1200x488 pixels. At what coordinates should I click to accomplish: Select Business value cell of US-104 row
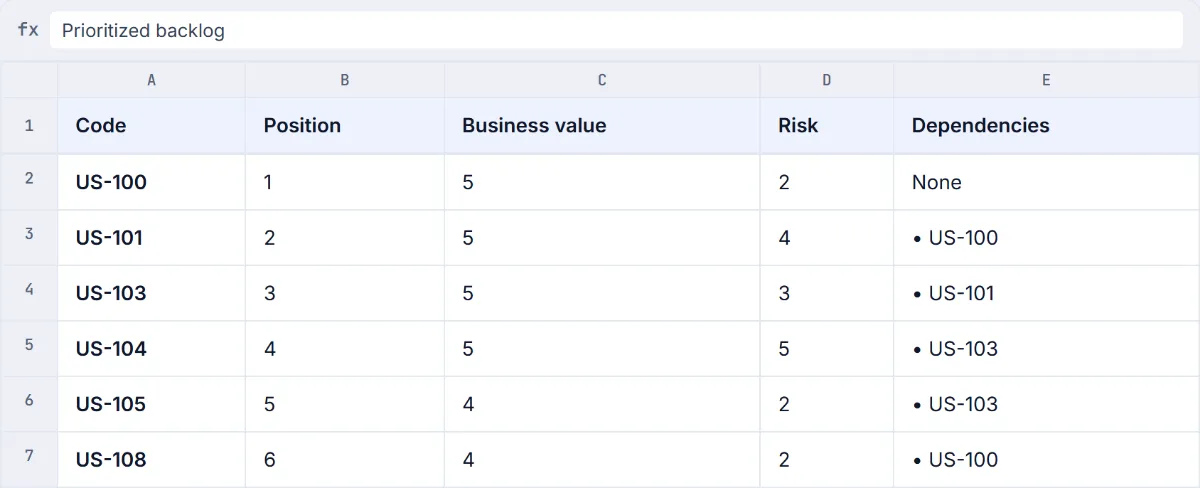[602, 348]
